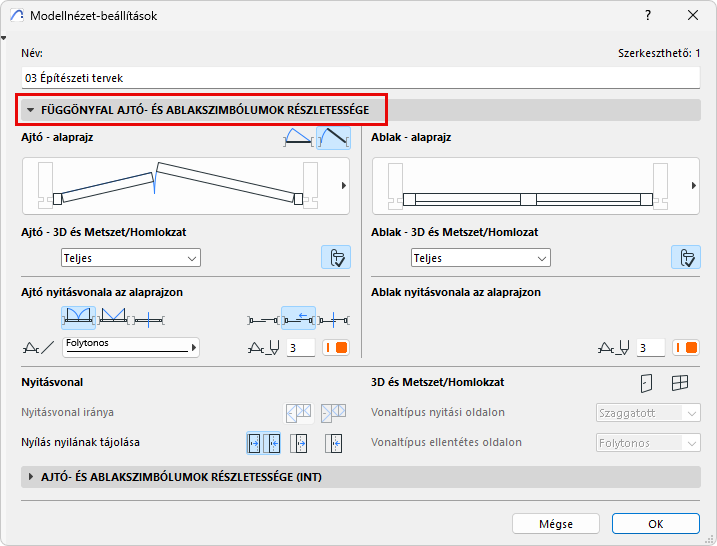The height and width of the screenshot is (546, 717).
Task: Click the window floor plan preview thumbnail
Action: 535,186
